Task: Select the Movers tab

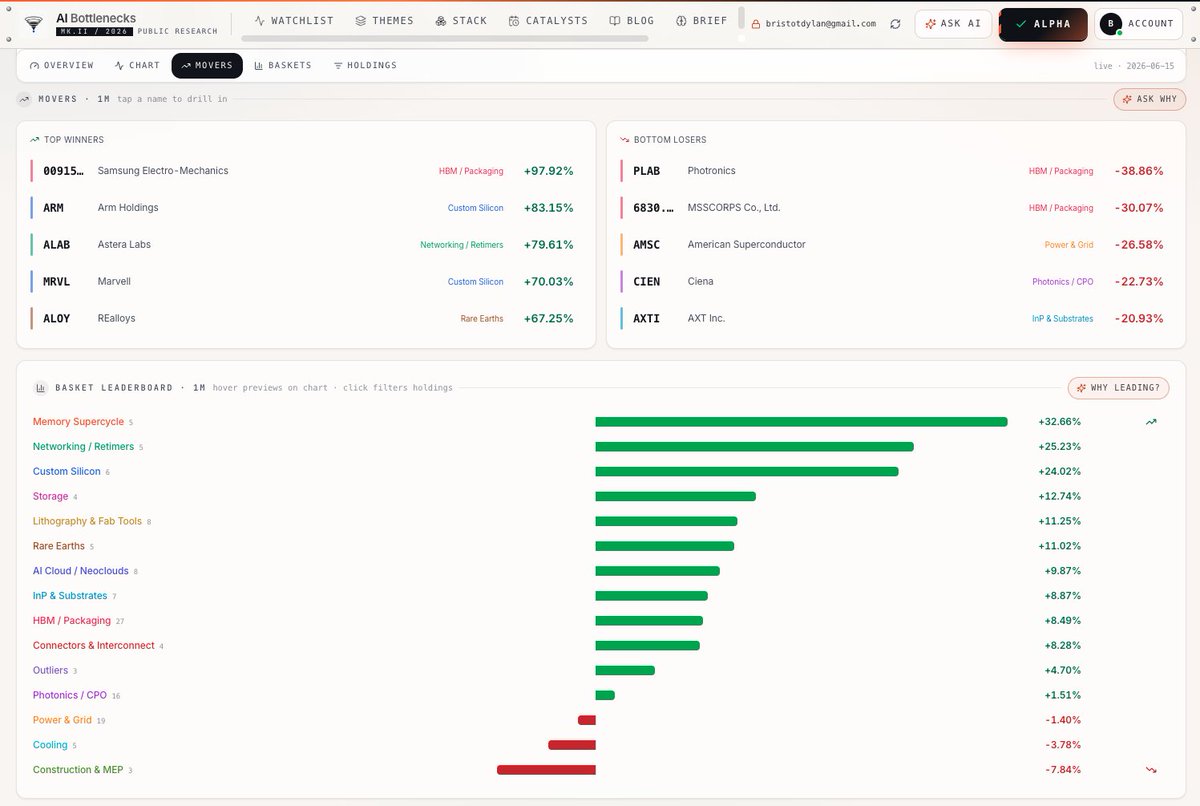Action: point(207,66)
